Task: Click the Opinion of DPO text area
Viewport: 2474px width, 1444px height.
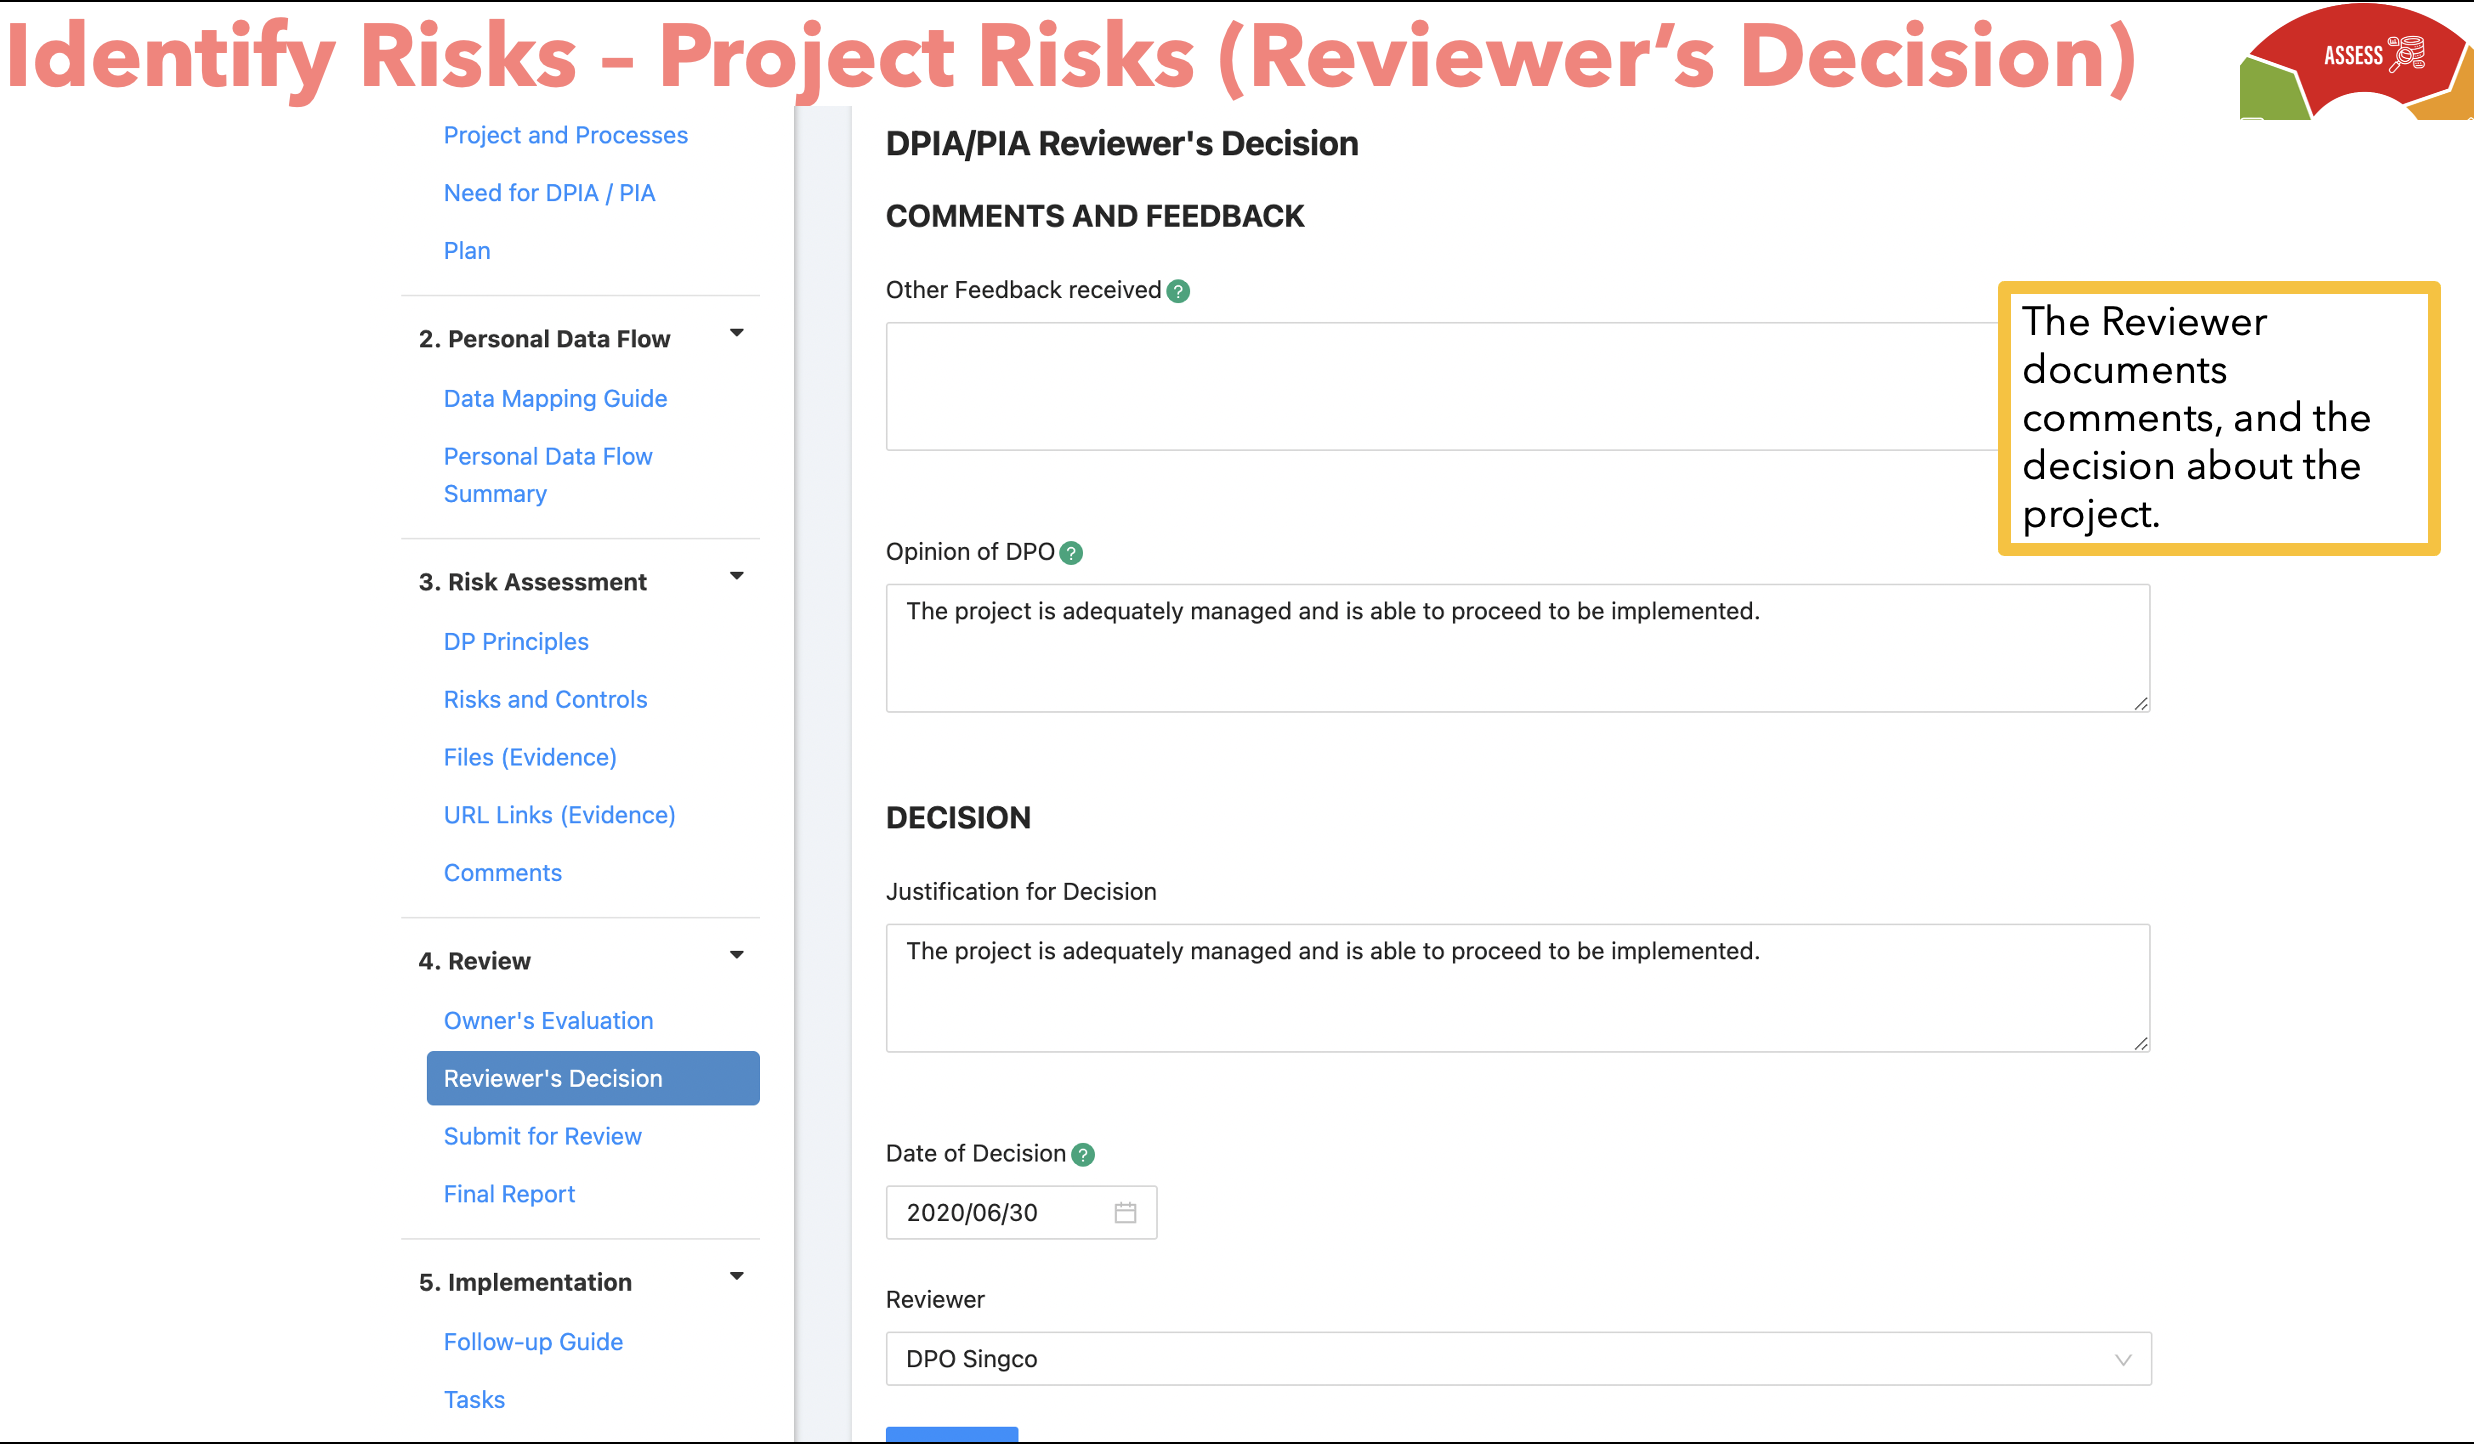Action: [x=1517, y=648]
